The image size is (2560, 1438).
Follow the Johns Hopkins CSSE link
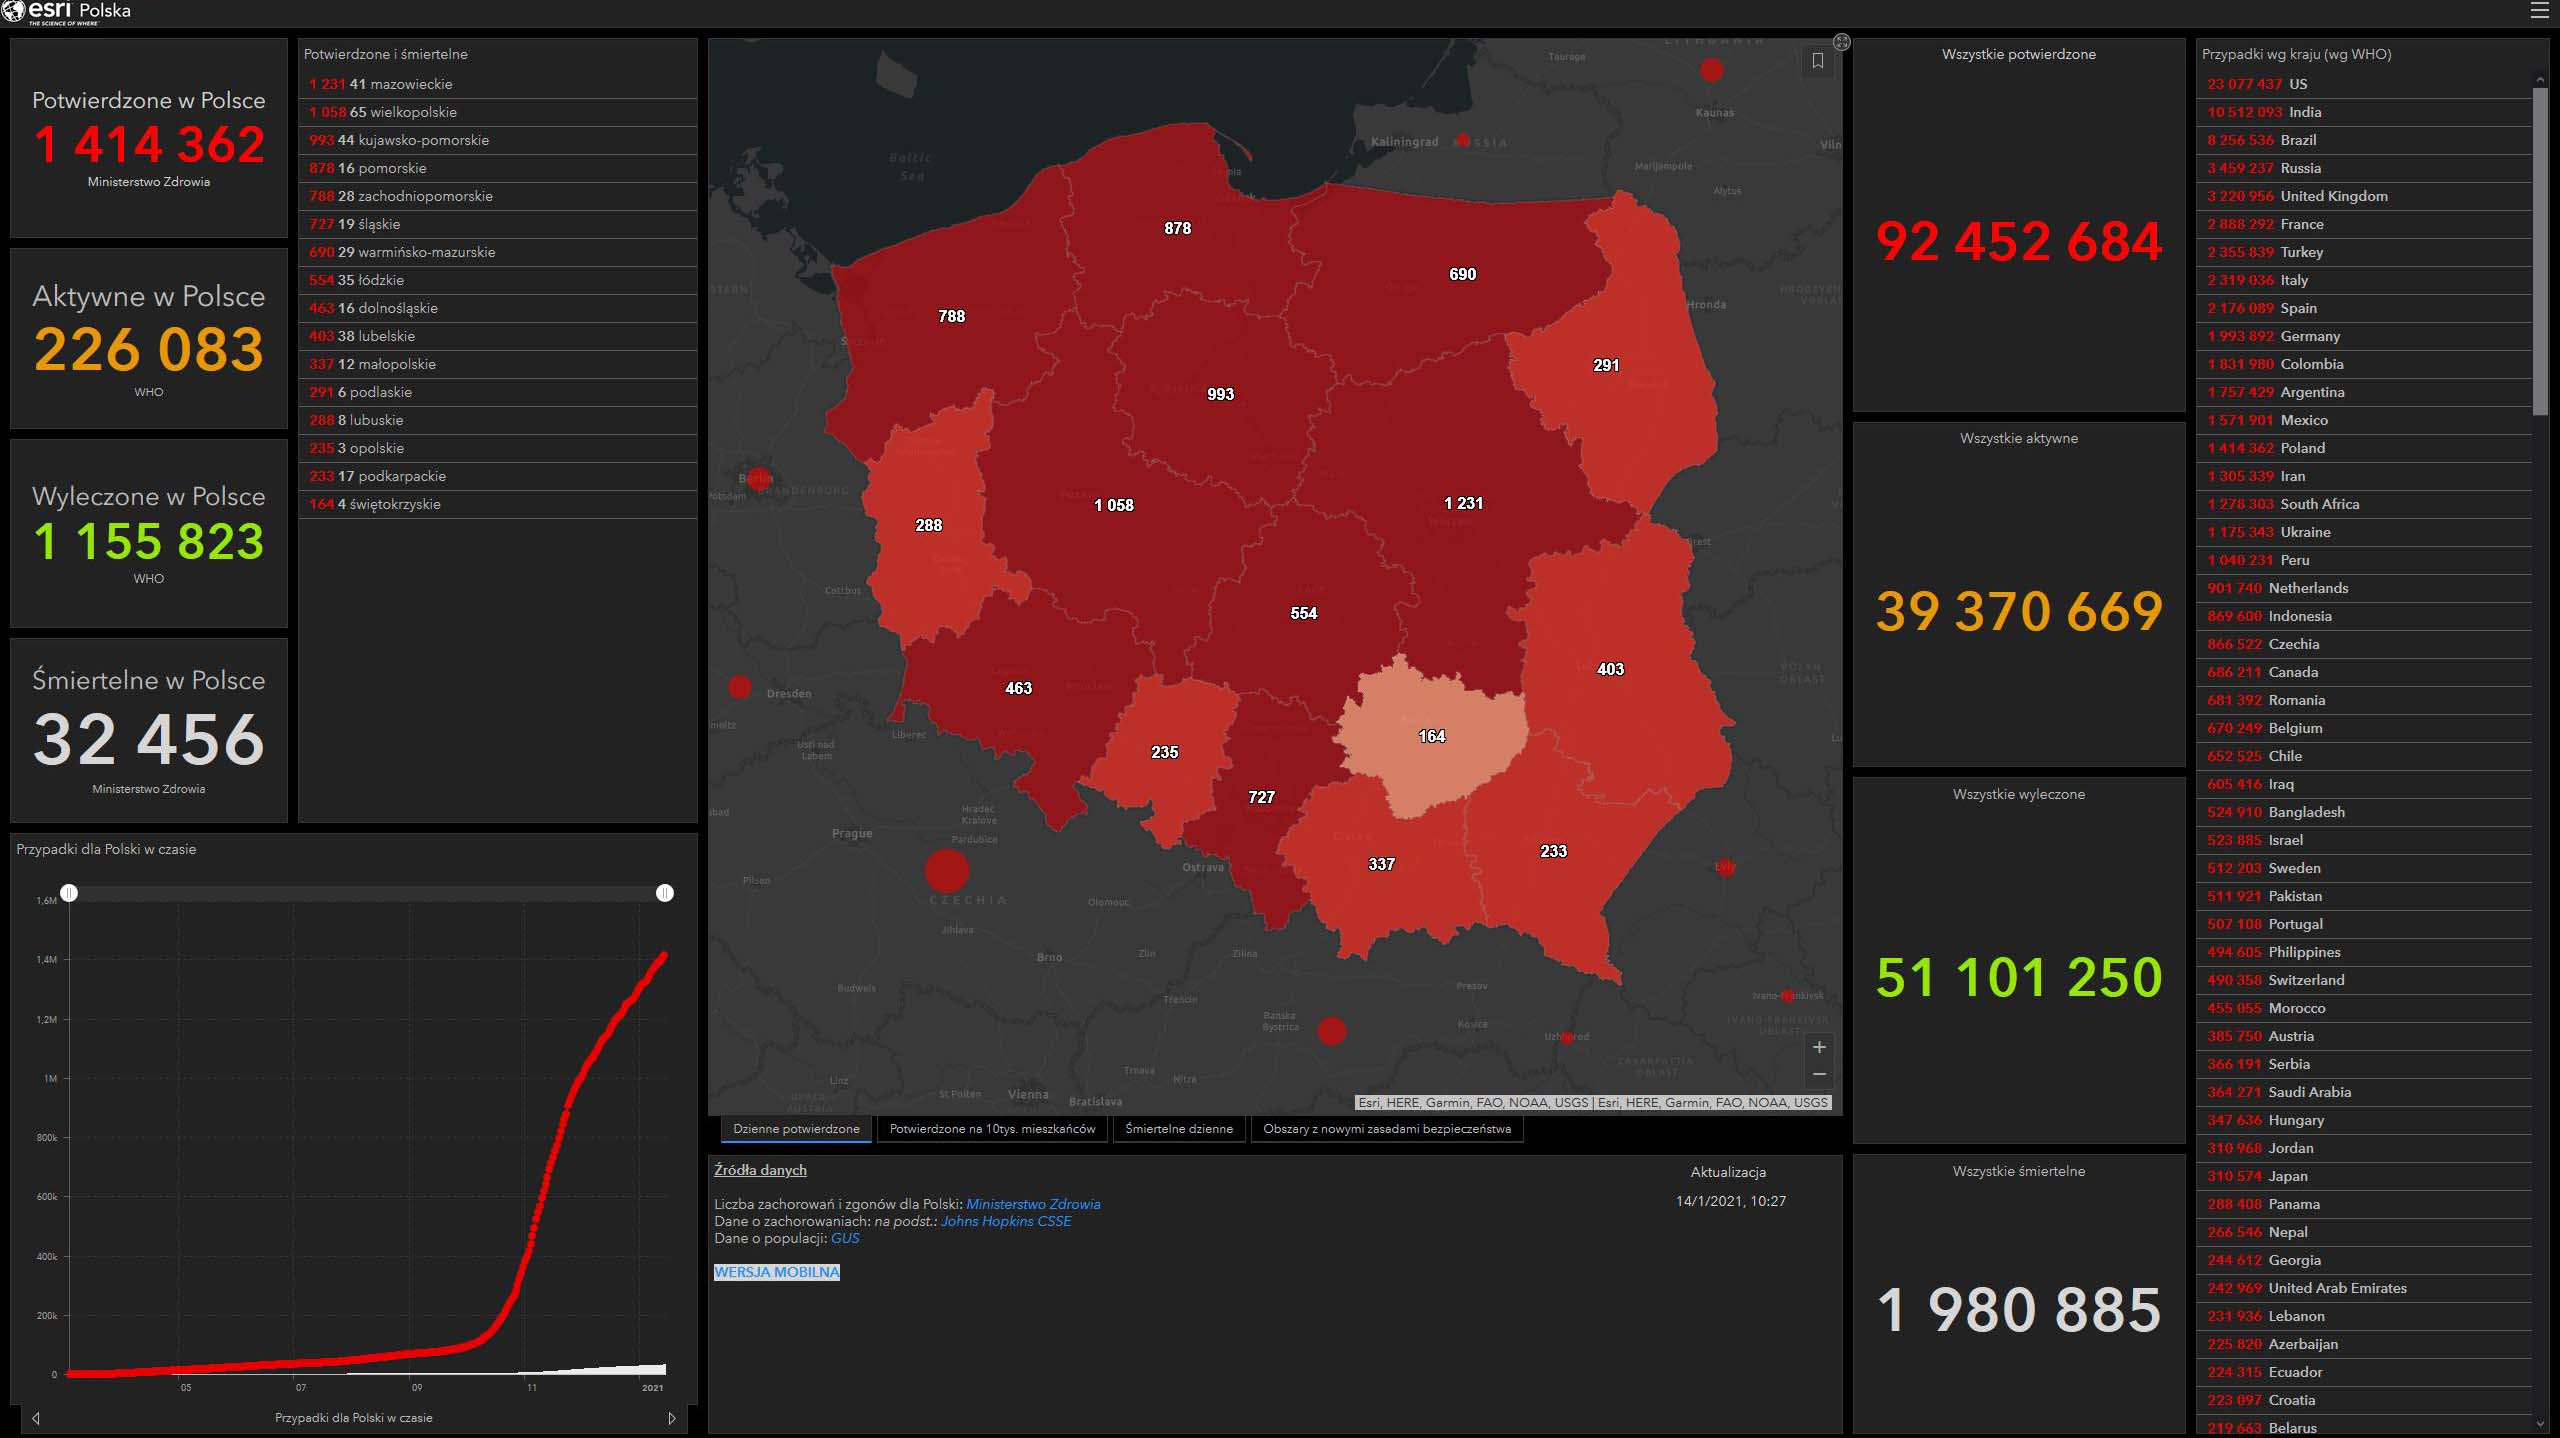click(1005, 1221)
